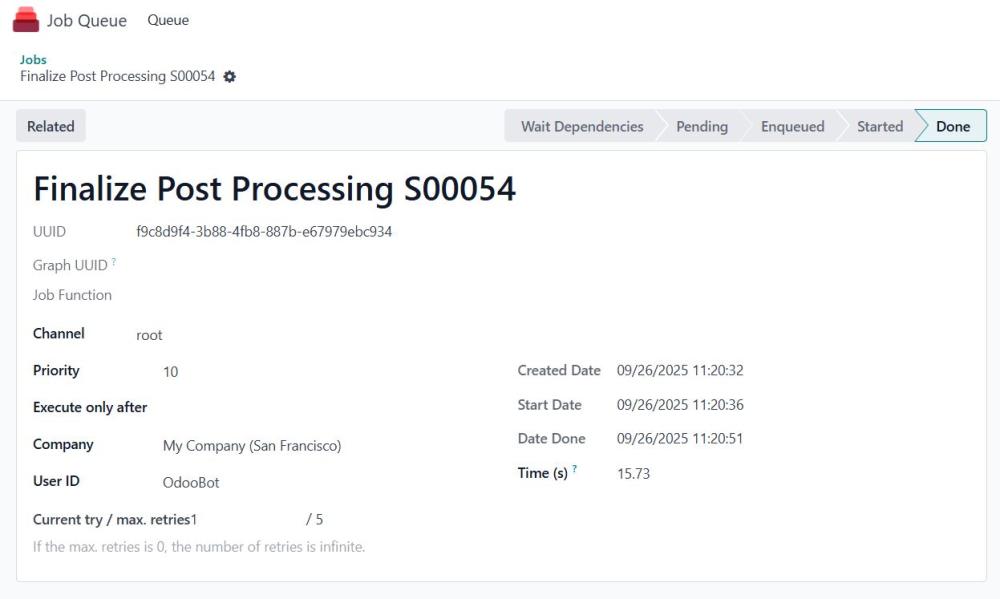The image size is (1000, 599).
Task: Select the Done status stage
Action: [x=952, y=126]
